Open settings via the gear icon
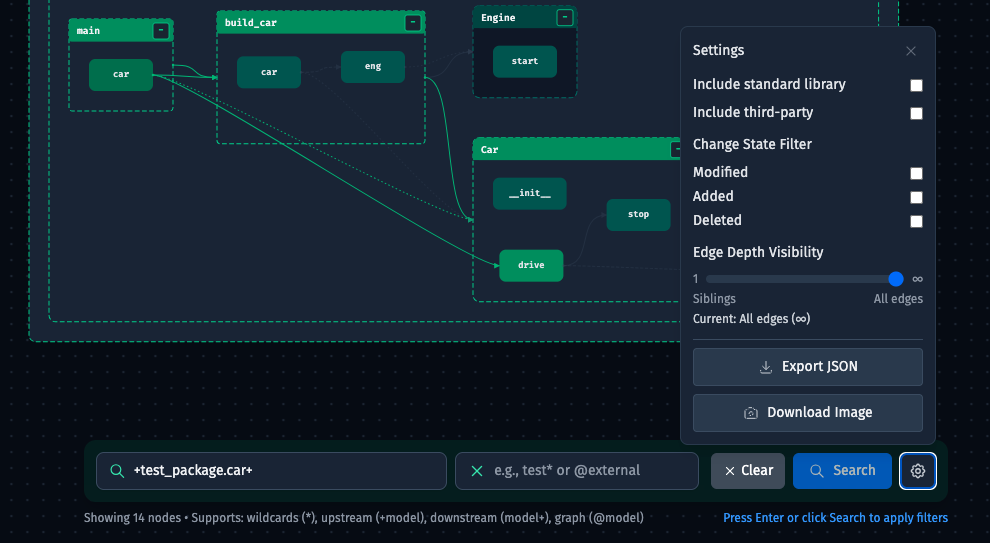The image size is (990, 543). pos(917,471)
